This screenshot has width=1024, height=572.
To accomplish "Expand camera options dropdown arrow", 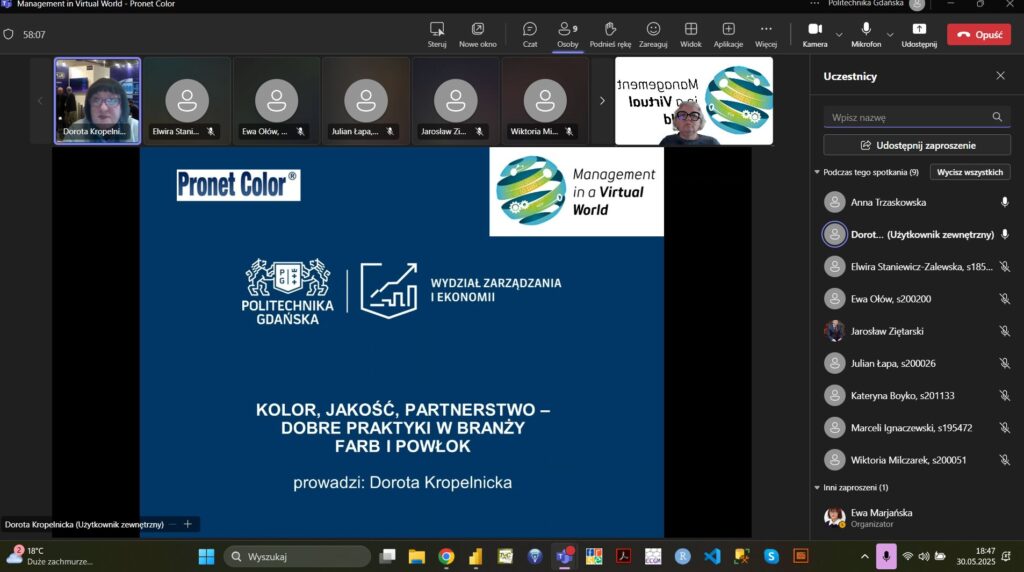I will [x=839, y=35].
